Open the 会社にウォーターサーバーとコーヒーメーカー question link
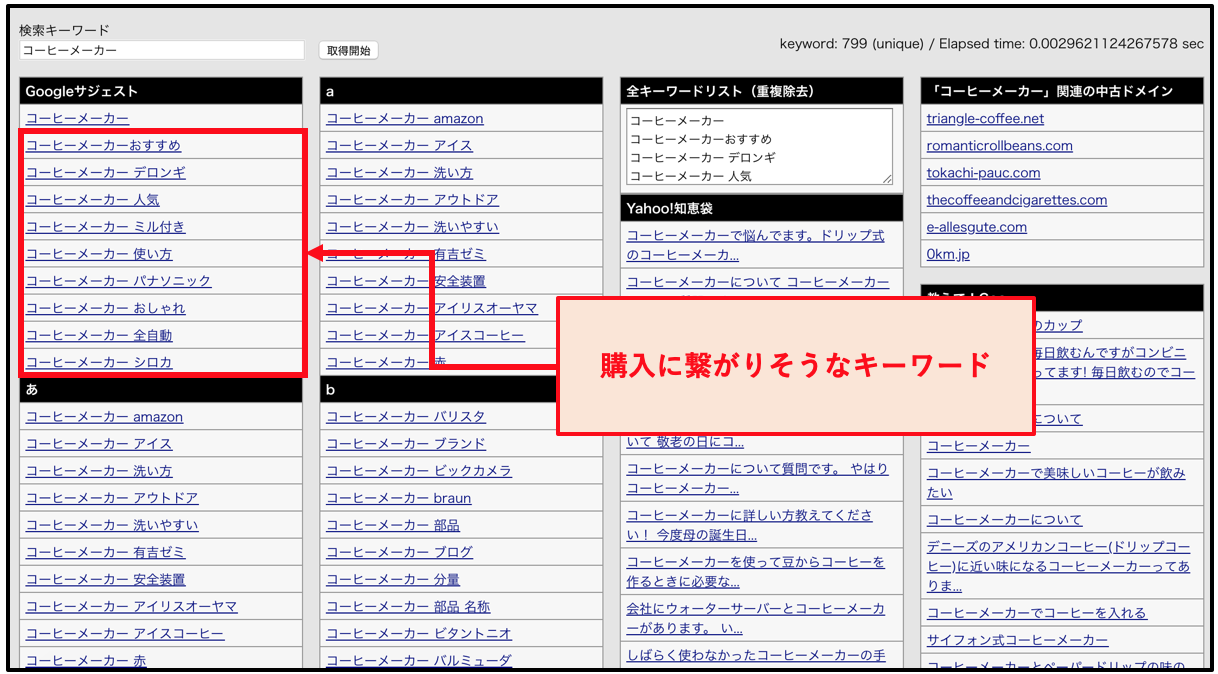1218x674 pixels. (755, 619)
